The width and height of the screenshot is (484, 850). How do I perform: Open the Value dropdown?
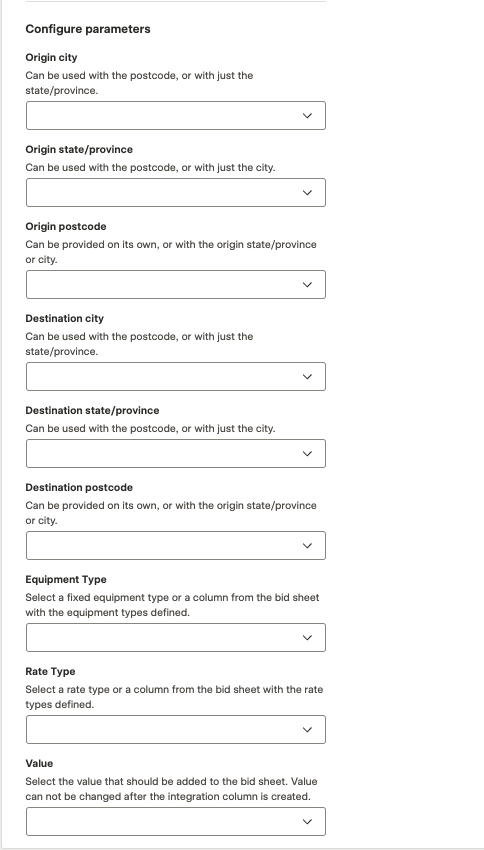(176, 822)
